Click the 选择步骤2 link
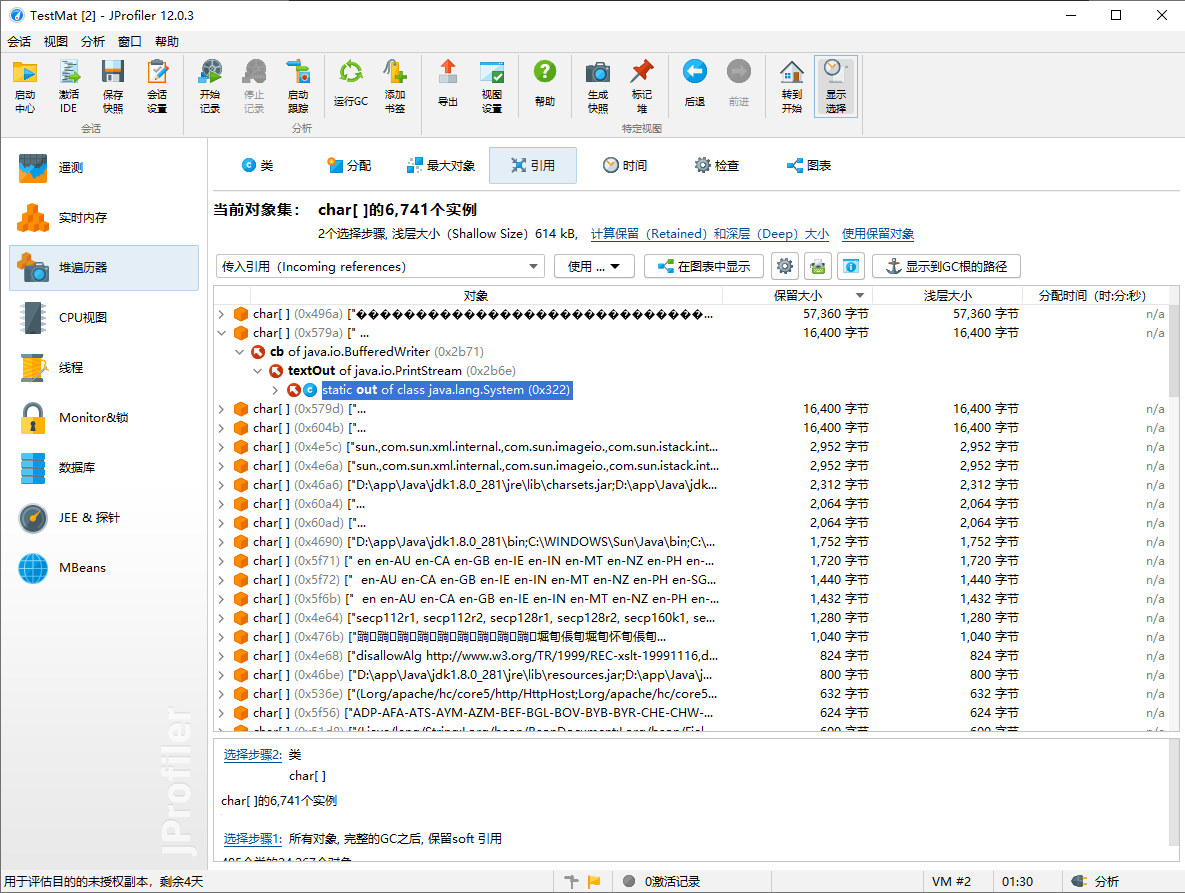The width and height of the screenshot is (1185, 893). [x=252, y=755]
